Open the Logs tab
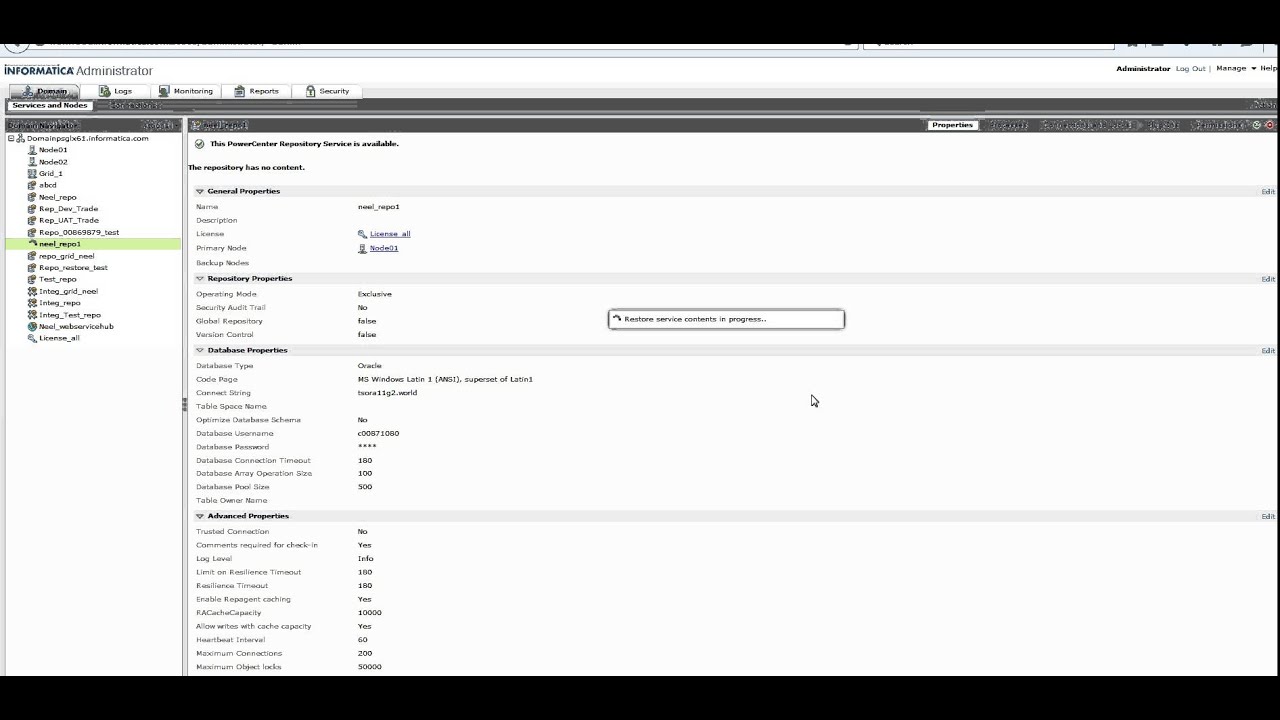The image size is (1280, 720). tap(115, 91)
